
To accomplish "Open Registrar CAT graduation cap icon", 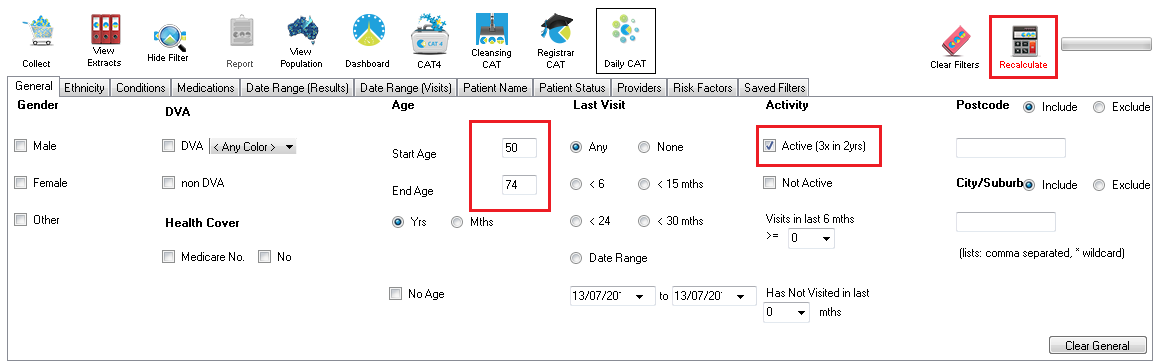I will tap(555, 29).
